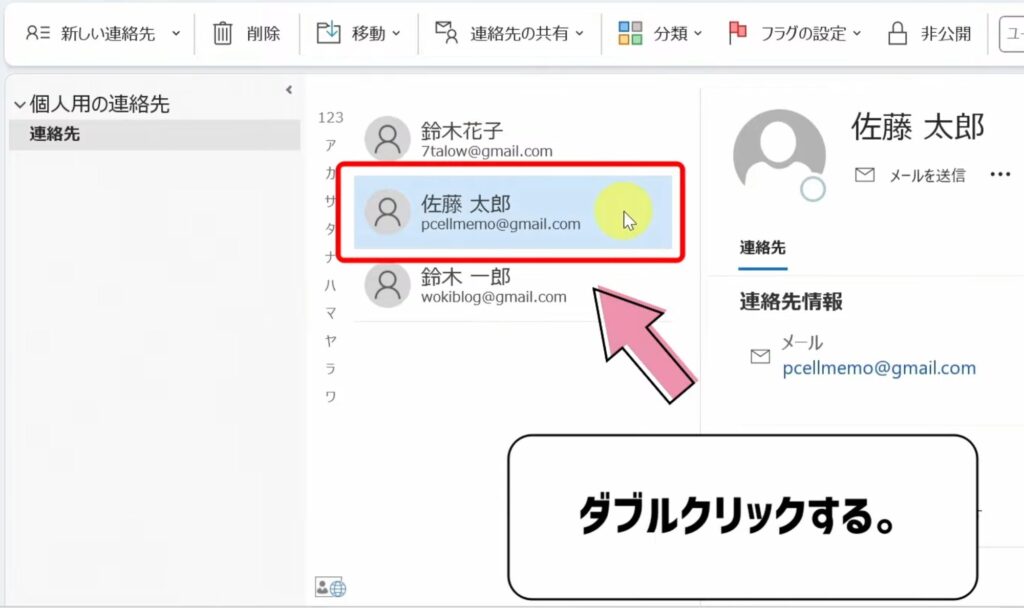Click the フラグの設定 flag icon
Viewport: 1024px width, 608px height.
coord(737,32)
